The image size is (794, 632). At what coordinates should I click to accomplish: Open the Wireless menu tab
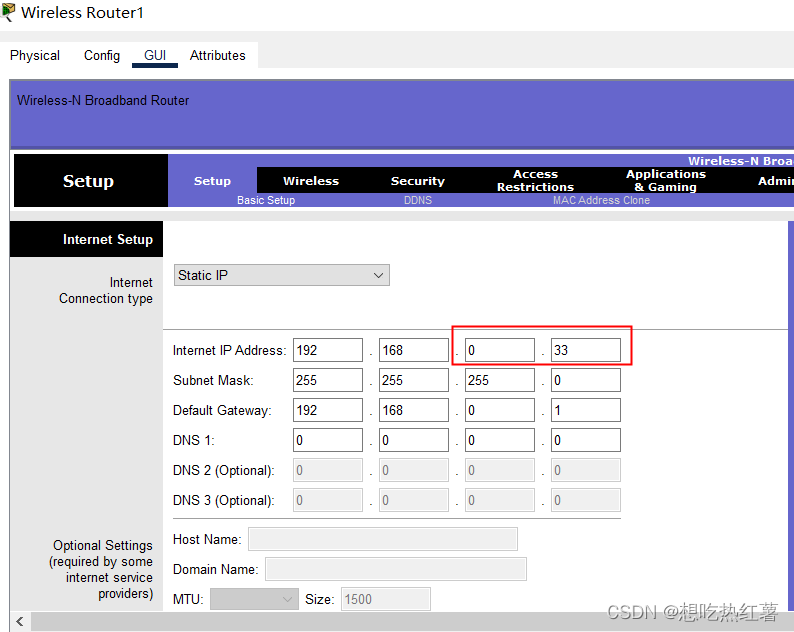click(x=311, y=181)
